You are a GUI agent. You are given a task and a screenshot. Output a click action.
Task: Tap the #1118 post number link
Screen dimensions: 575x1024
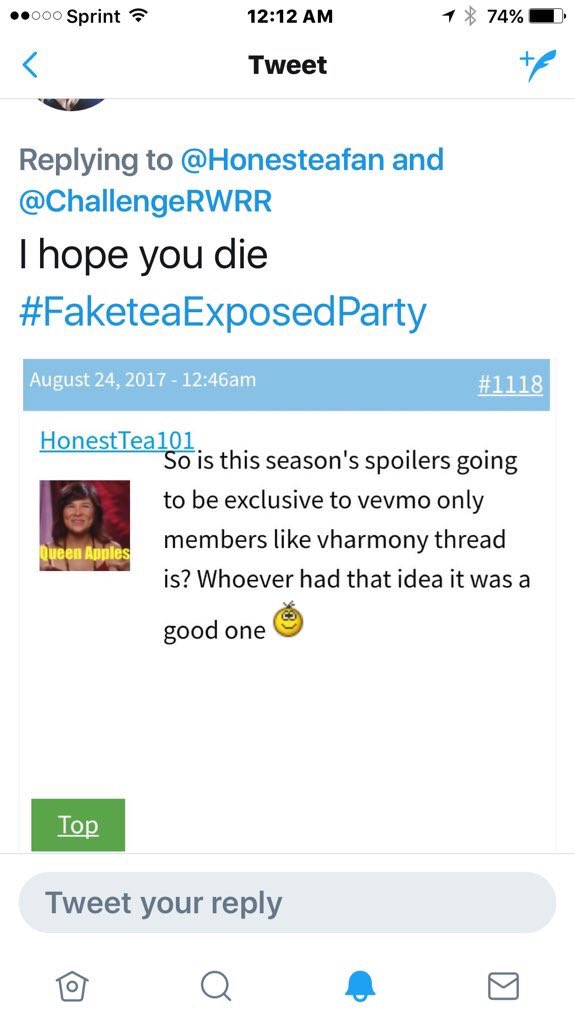510,384
